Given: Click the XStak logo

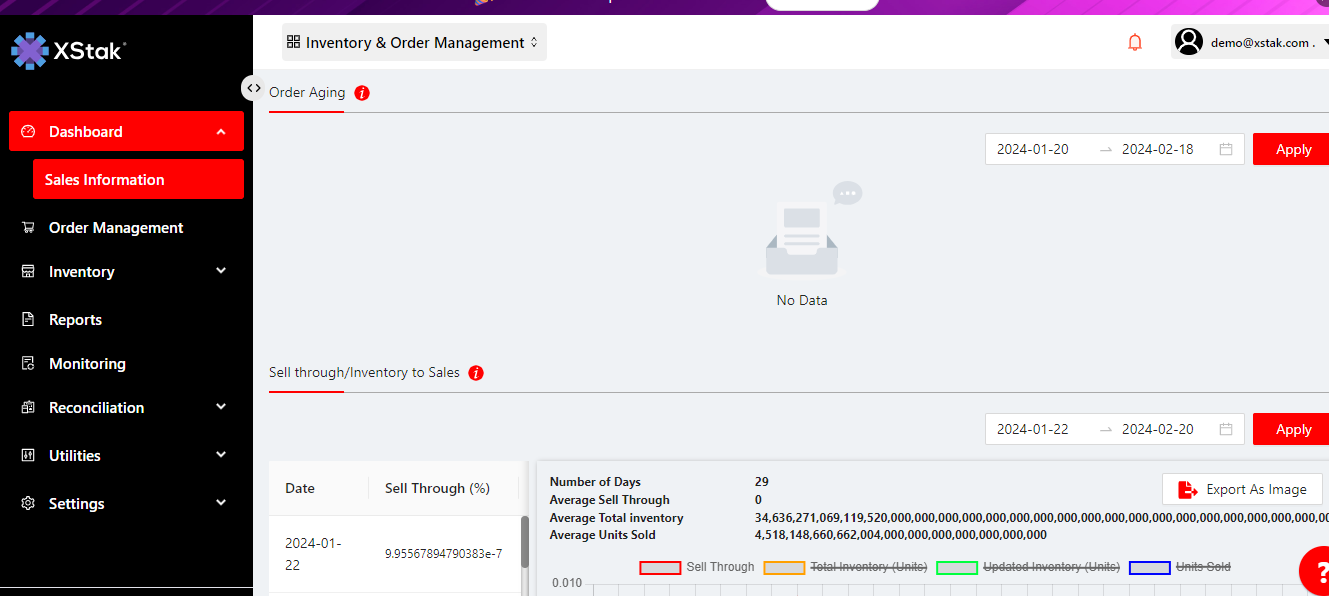Looking at the screenshot, I should [68, 50].
